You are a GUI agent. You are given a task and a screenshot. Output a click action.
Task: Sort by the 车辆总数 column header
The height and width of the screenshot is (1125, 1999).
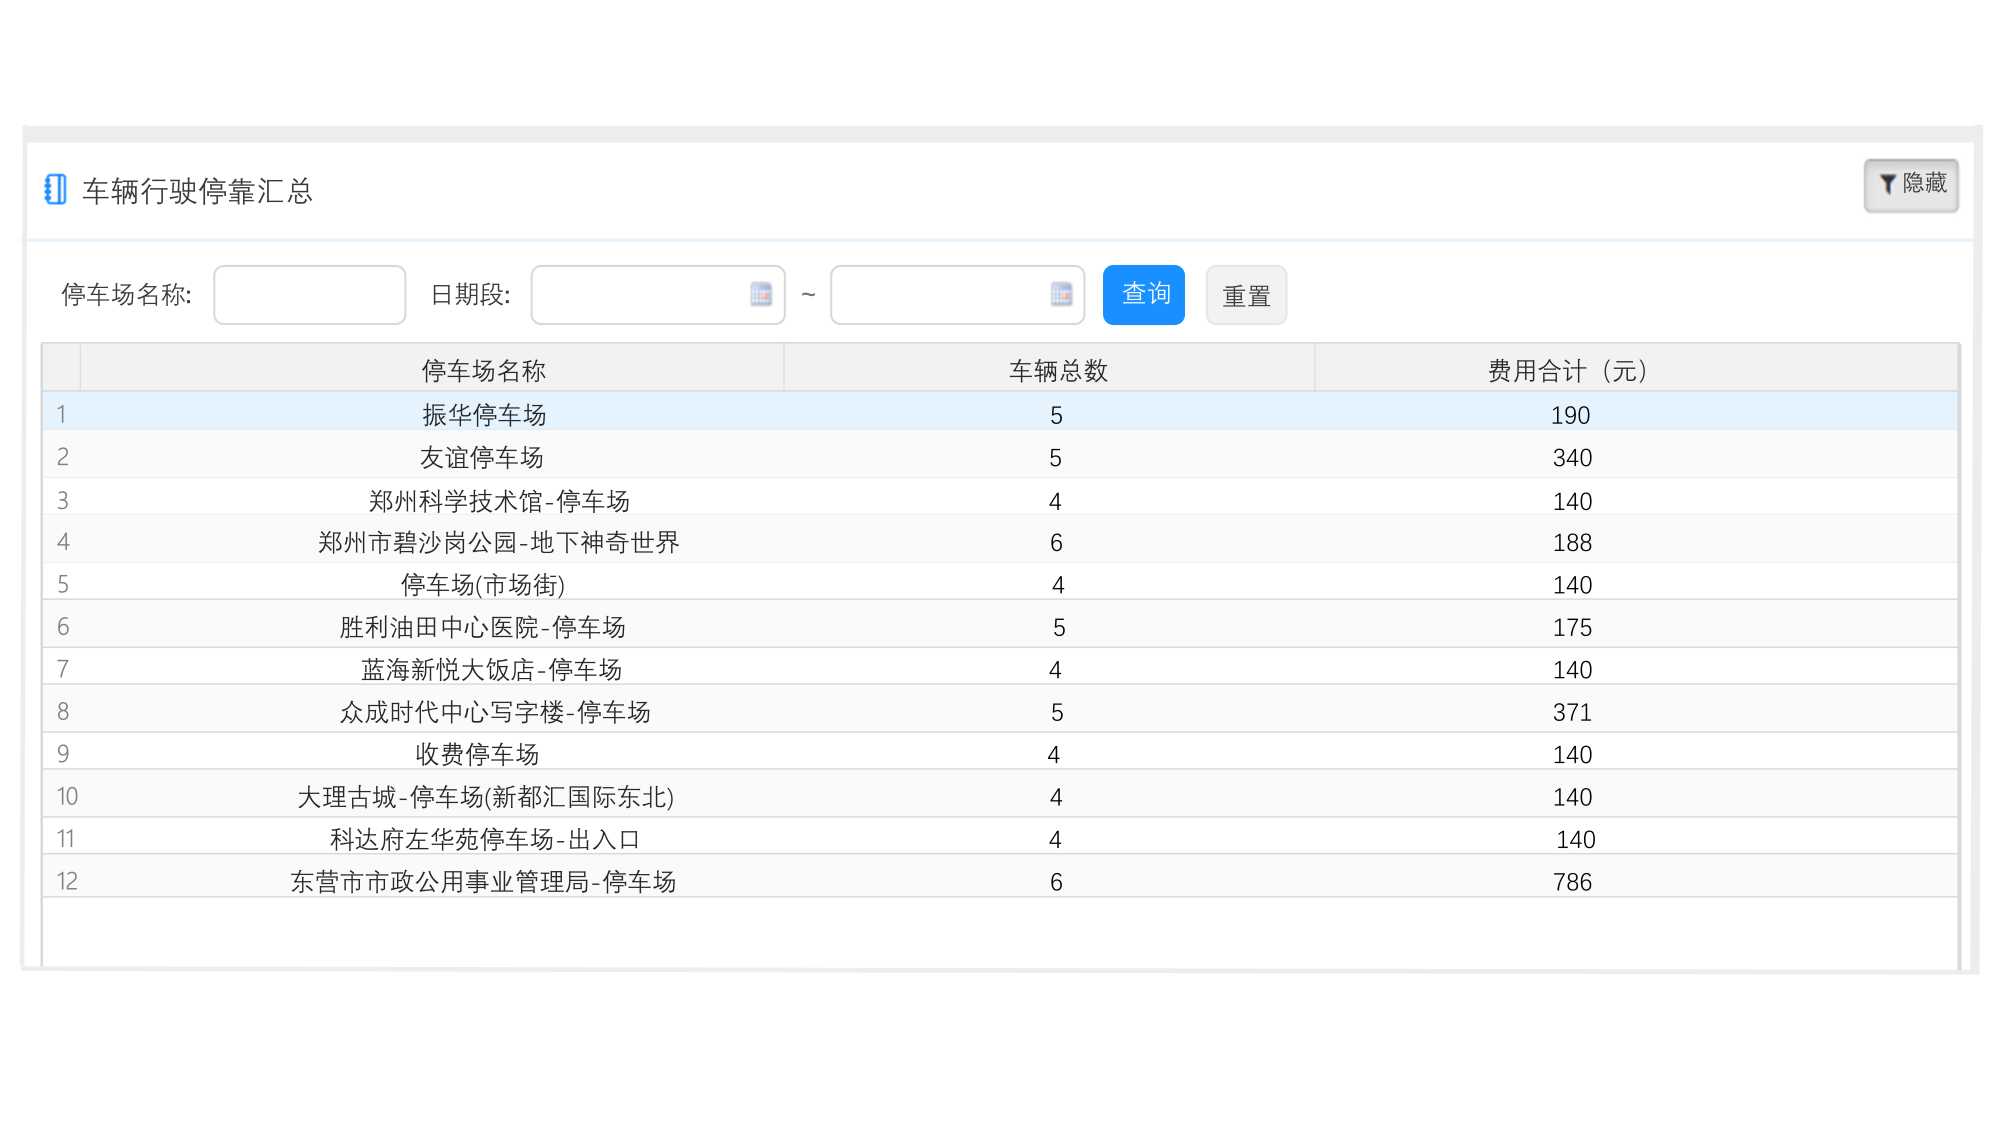1058,371
